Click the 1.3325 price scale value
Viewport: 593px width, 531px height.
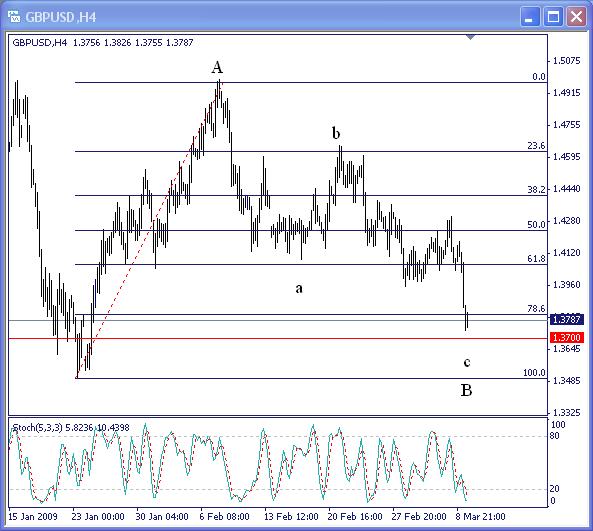click(x=567, y=412)
